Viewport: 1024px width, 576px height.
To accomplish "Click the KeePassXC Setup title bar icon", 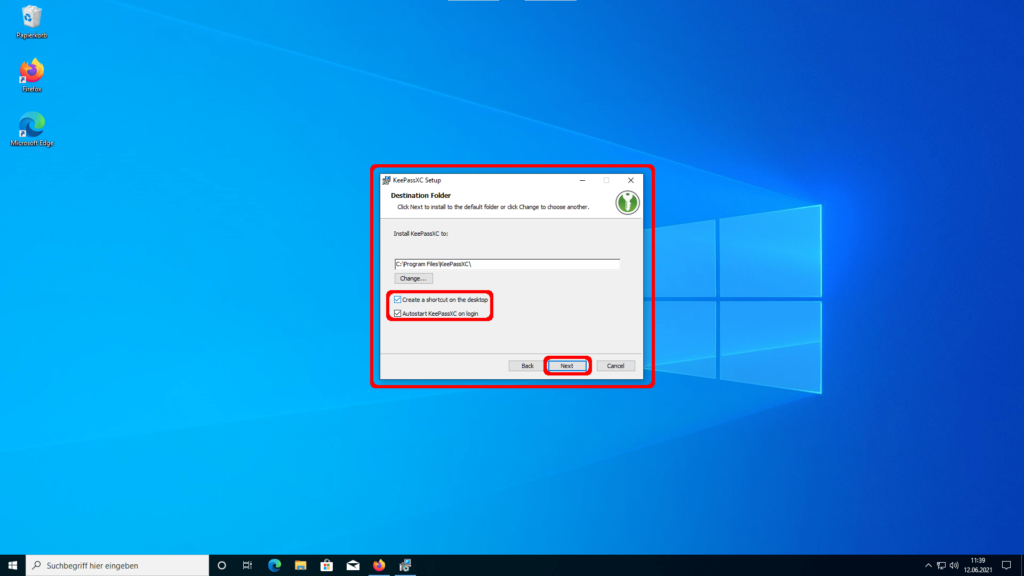I will click(x=386, y=180).
